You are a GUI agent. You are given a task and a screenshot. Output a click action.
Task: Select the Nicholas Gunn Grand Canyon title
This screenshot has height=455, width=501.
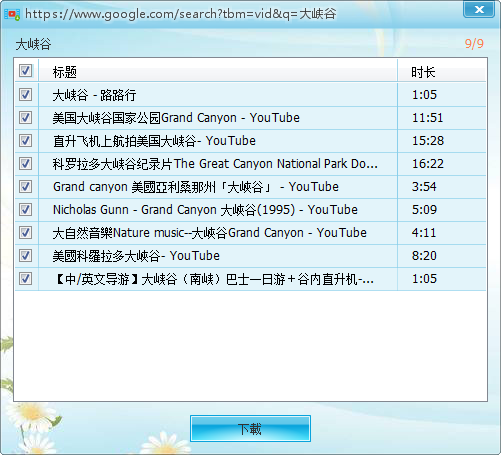[x=205, y=210]
